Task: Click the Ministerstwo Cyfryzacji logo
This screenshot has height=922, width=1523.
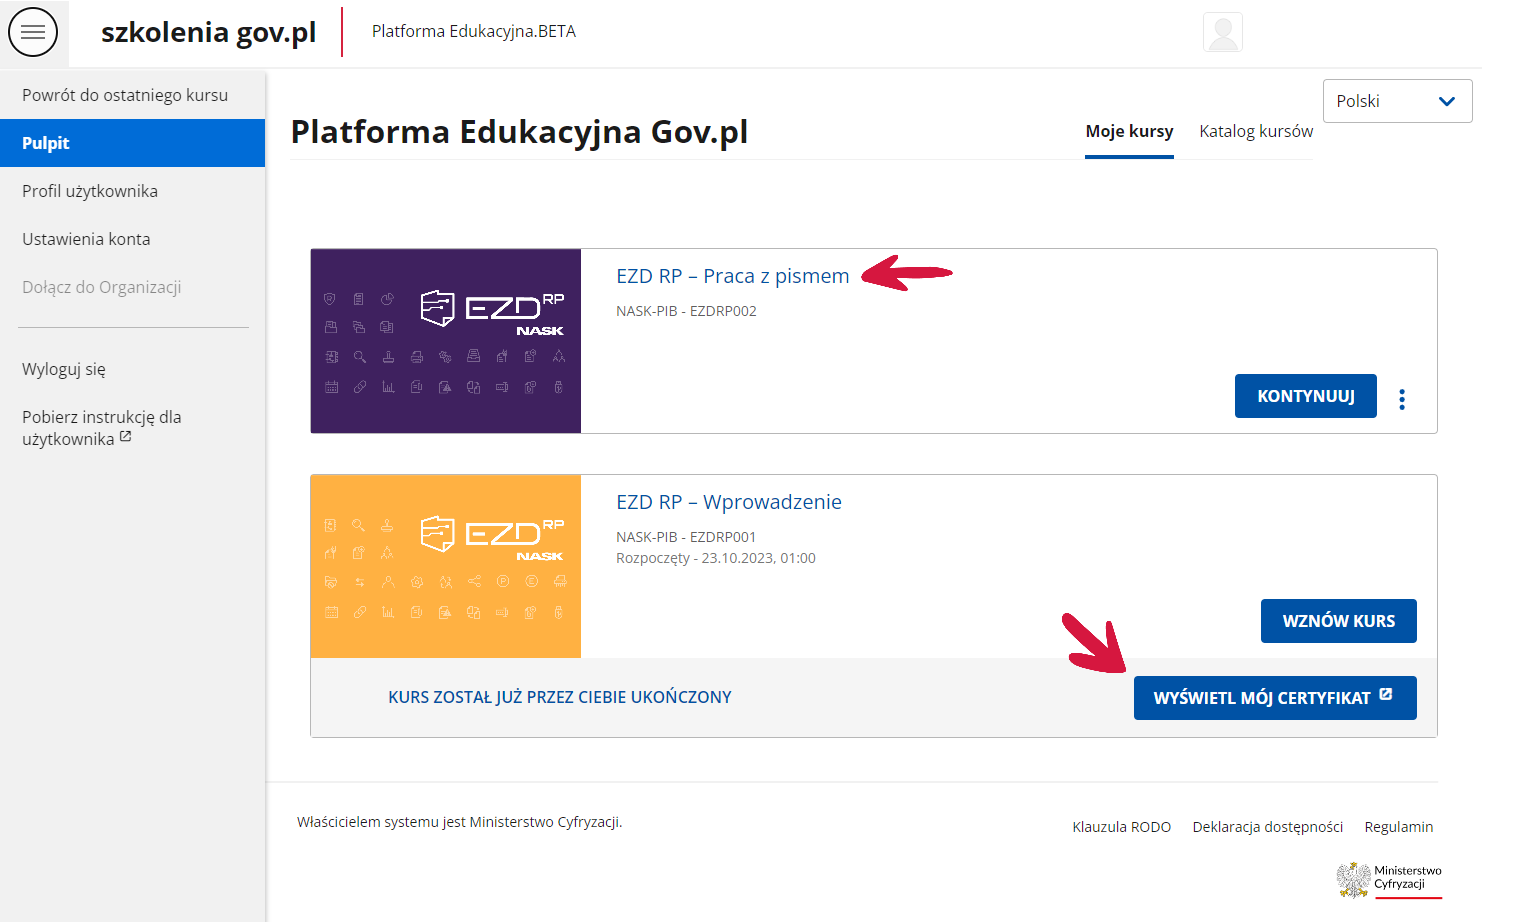Action: [1388, 879]
